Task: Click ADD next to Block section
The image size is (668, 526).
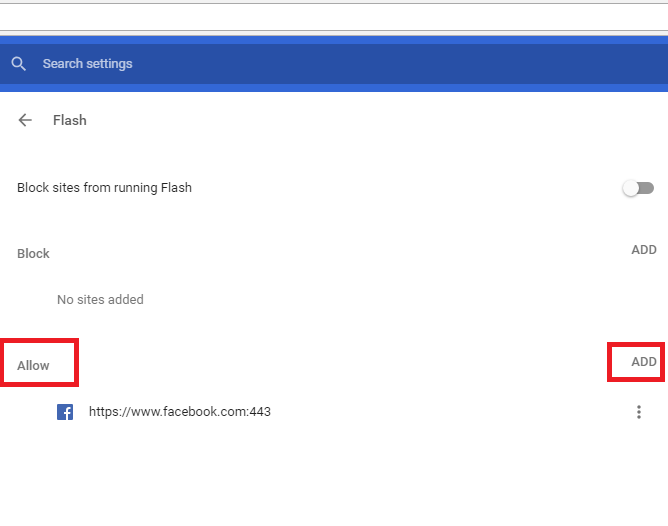Action: [x=644, y=250]
